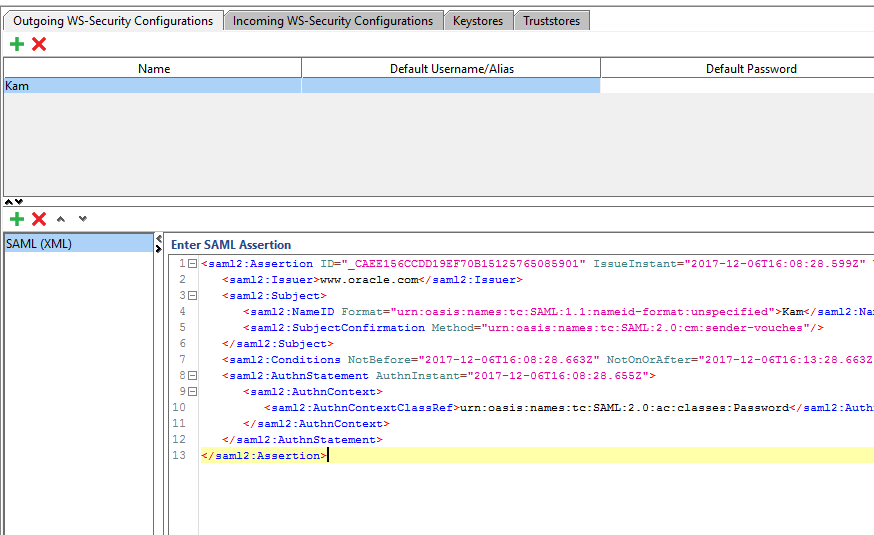This screenshot has width=874, height=535.
Task: Select the Kam configuration row
Action: pyautogui.click(x=153, y=86)
